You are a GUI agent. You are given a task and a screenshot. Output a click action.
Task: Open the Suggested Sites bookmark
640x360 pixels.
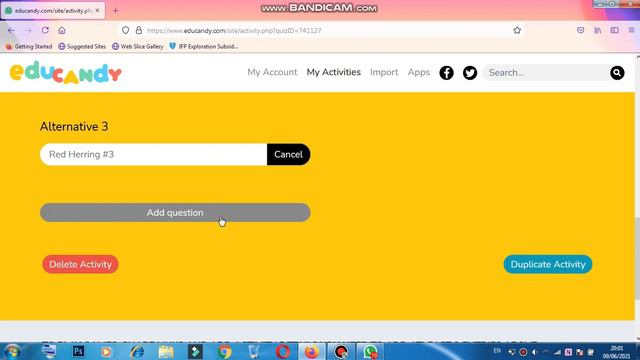coord(82,47)
